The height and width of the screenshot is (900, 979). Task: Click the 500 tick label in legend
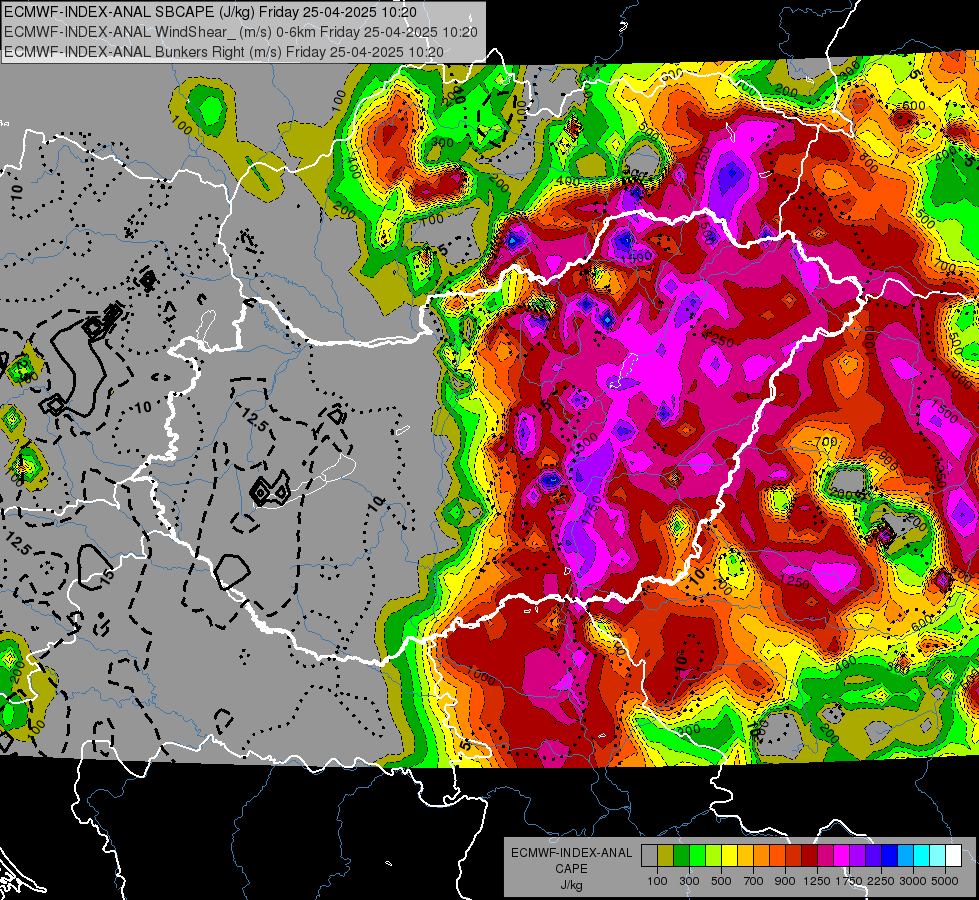[x=721, y=881]
